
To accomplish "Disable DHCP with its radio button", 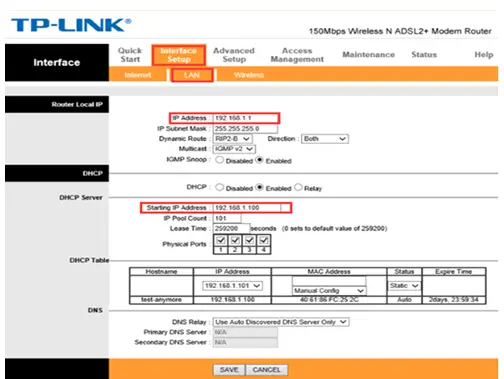I will [219, 187].
